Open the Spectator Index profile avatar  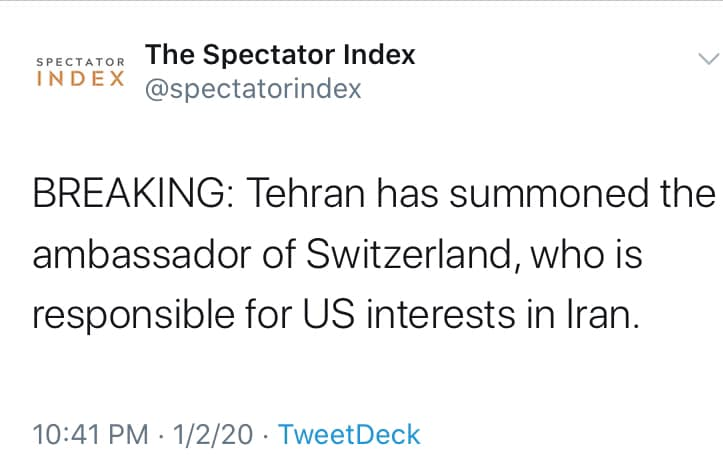(x=80, y=72)
